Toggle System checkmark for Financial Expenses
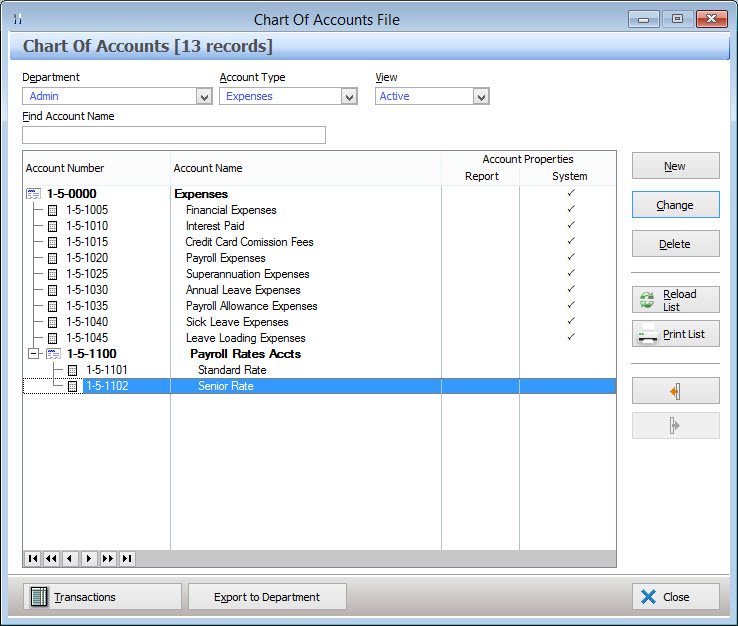The image size is (738, 626). [570, 209]
